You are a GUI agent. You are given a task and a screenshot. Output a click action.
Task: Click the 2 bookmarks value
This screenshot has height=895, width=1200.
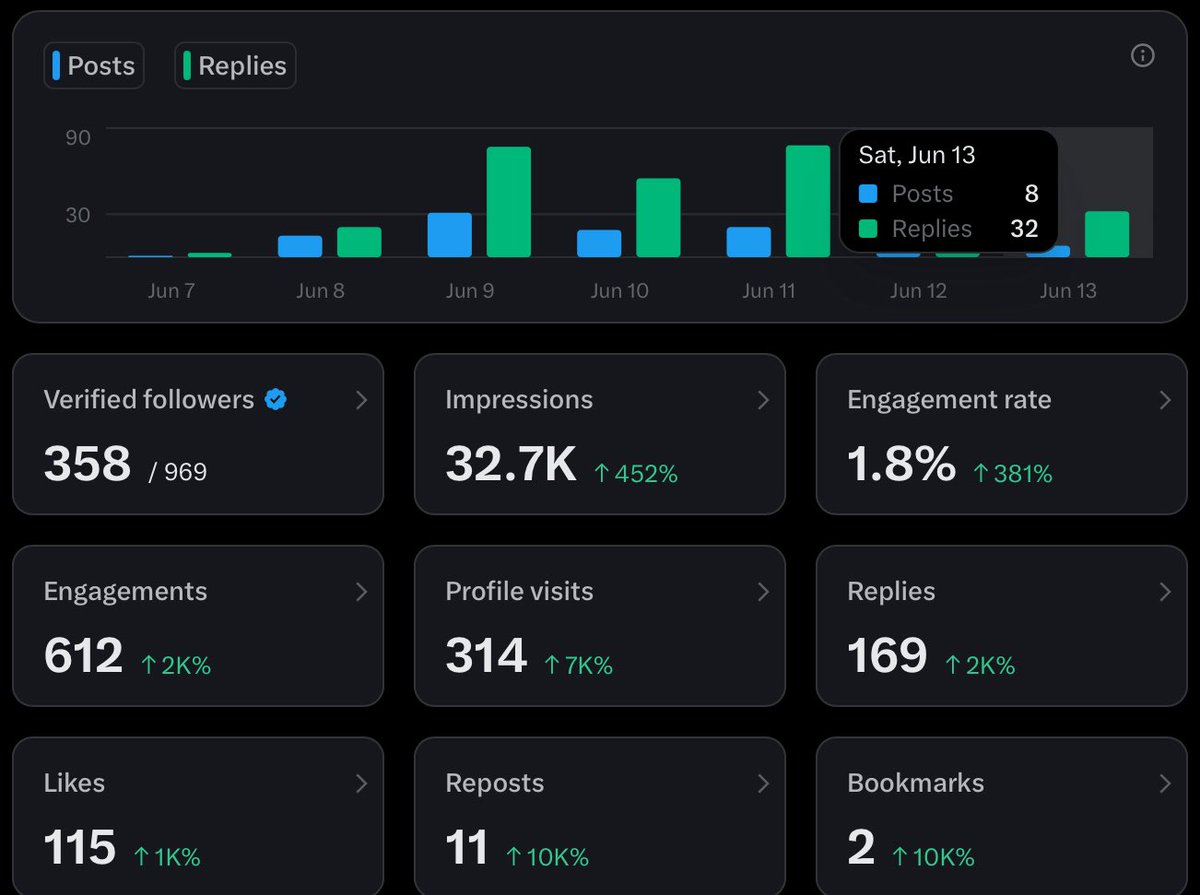[x=861, y=848]
